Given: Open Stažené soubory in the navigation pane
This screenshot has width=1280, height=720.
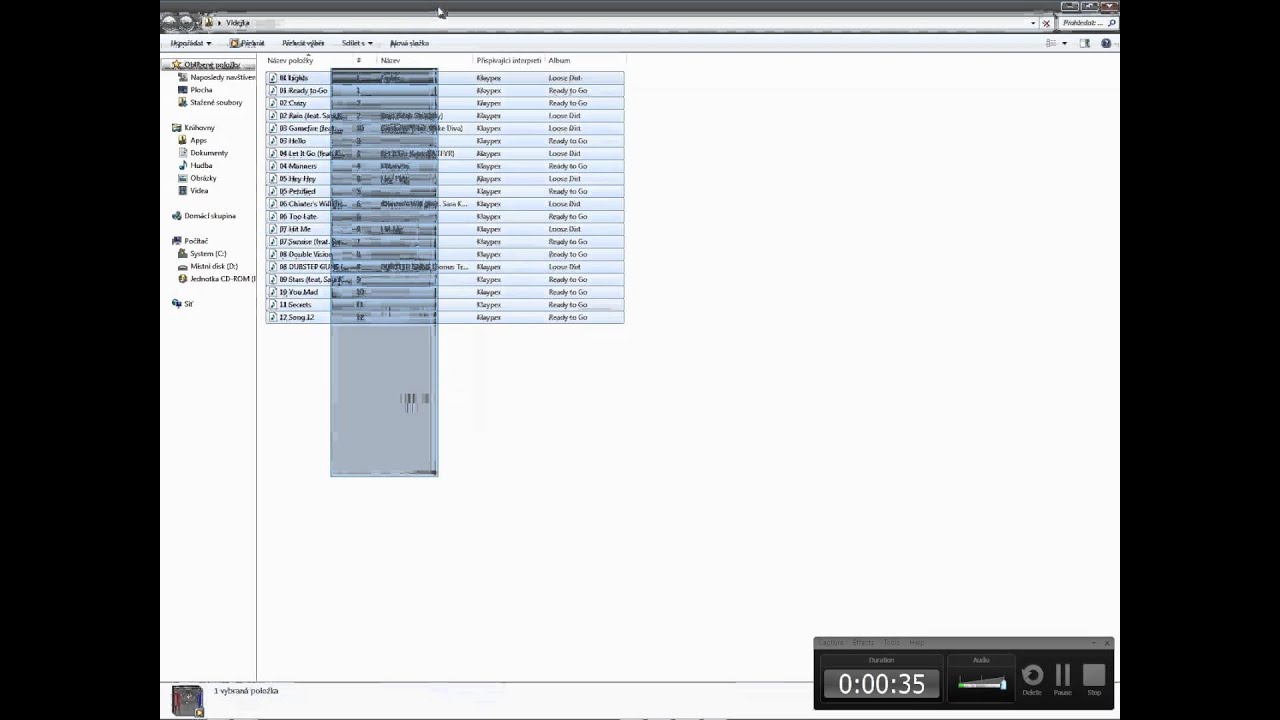Looking at the screenshot, I should (x=216, y=102).
